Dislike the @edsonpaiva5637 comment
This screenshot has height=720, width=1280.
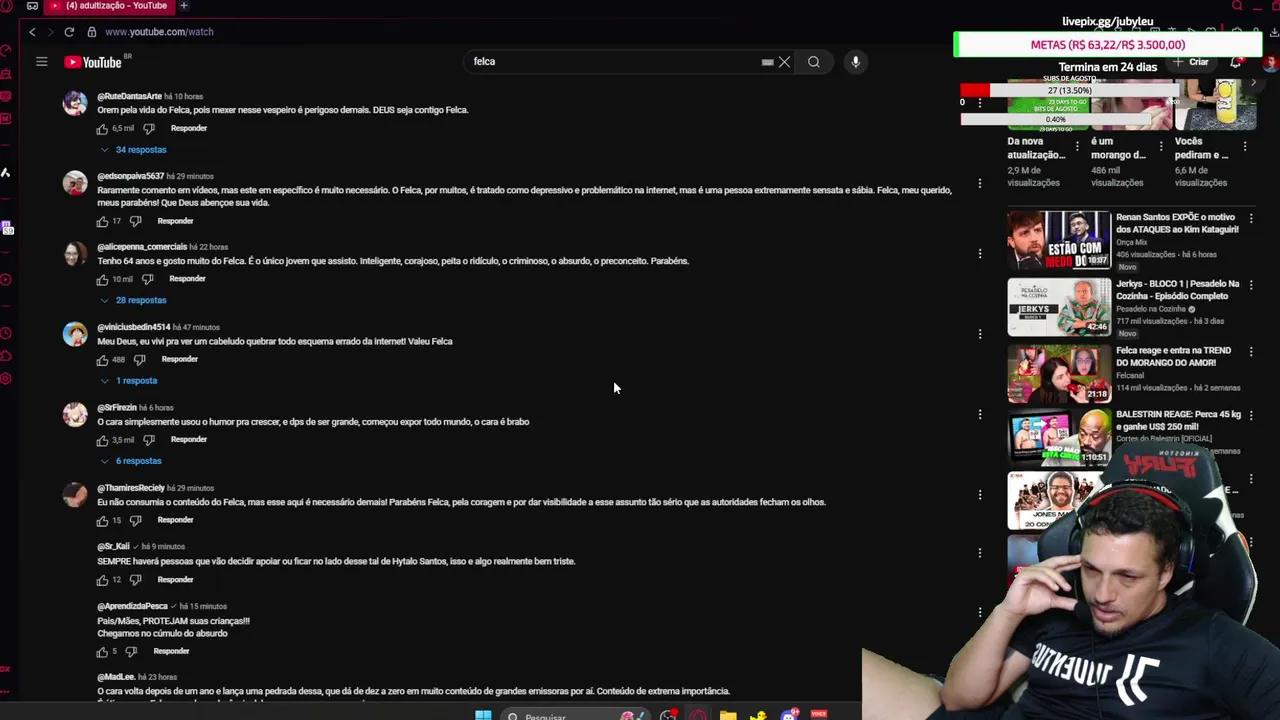135,221
